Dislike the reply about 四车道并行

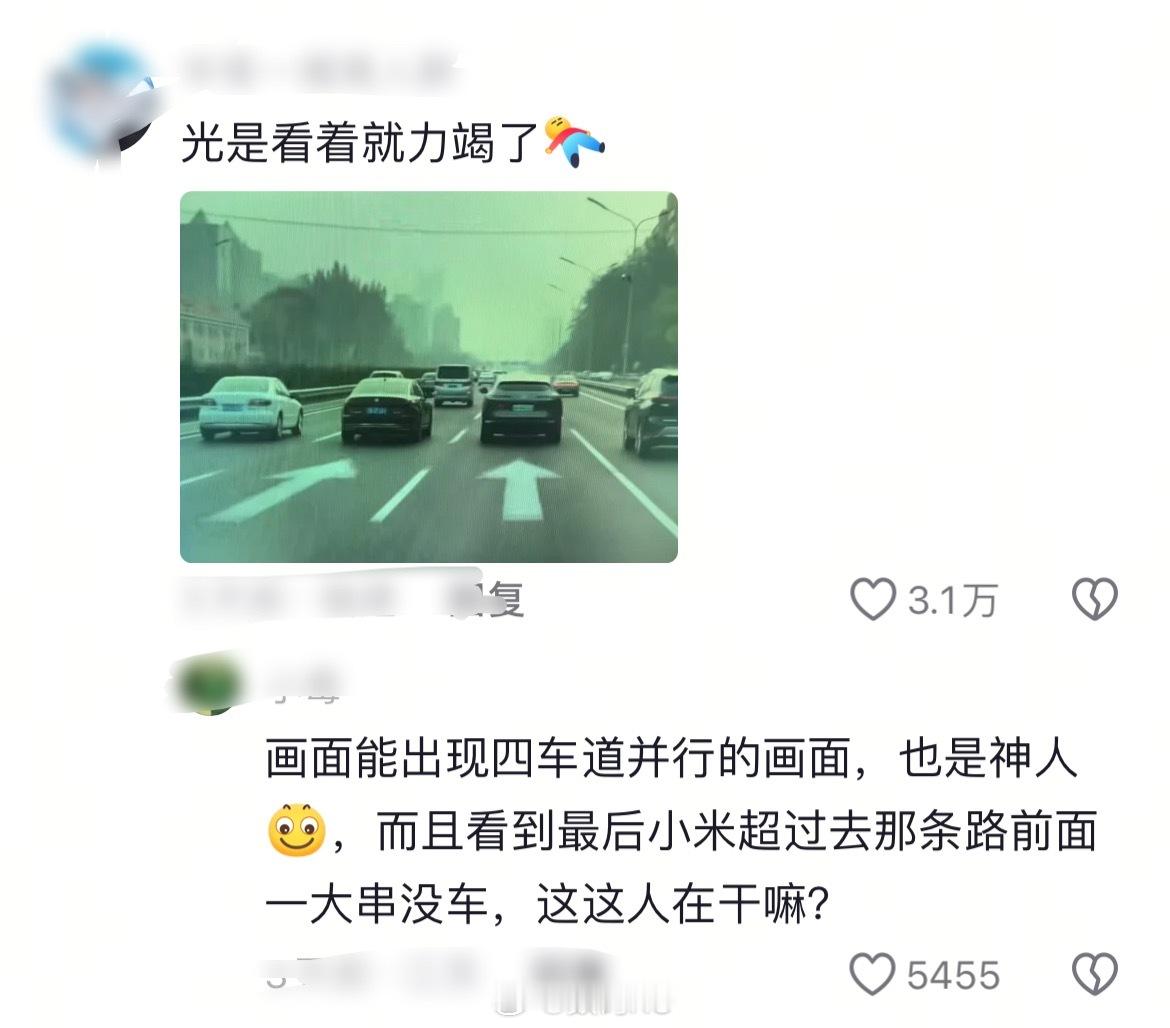tap(1095, 974)
